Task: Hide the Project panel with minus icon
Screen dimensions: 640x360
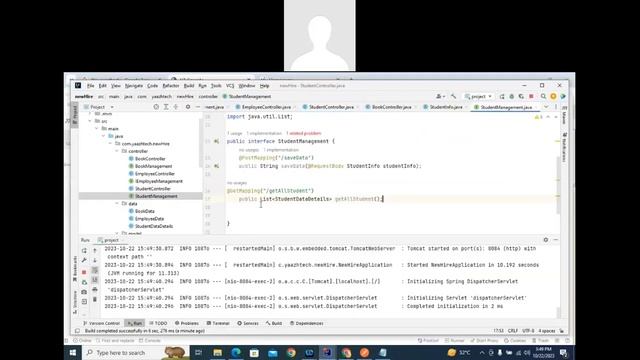Action: 198,107
